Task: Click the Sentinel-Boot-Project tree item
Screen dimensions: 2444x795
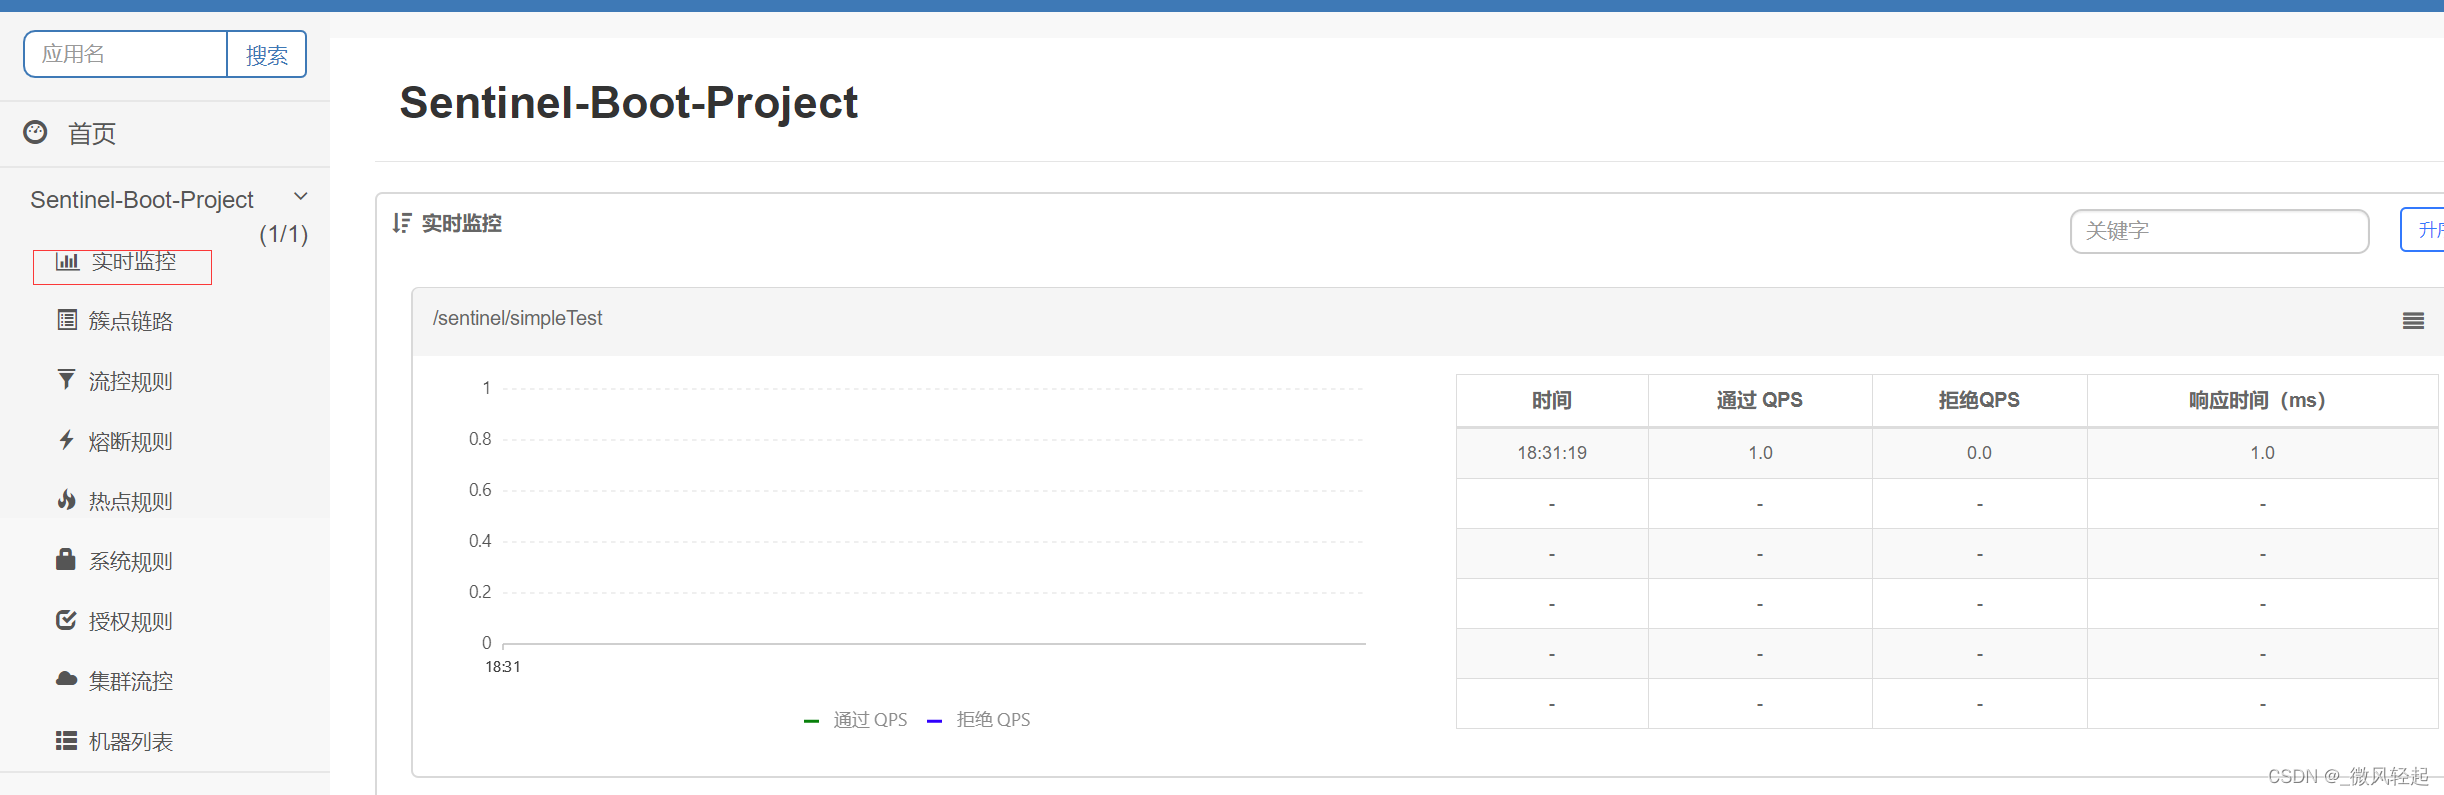Action: pos(142,199)
